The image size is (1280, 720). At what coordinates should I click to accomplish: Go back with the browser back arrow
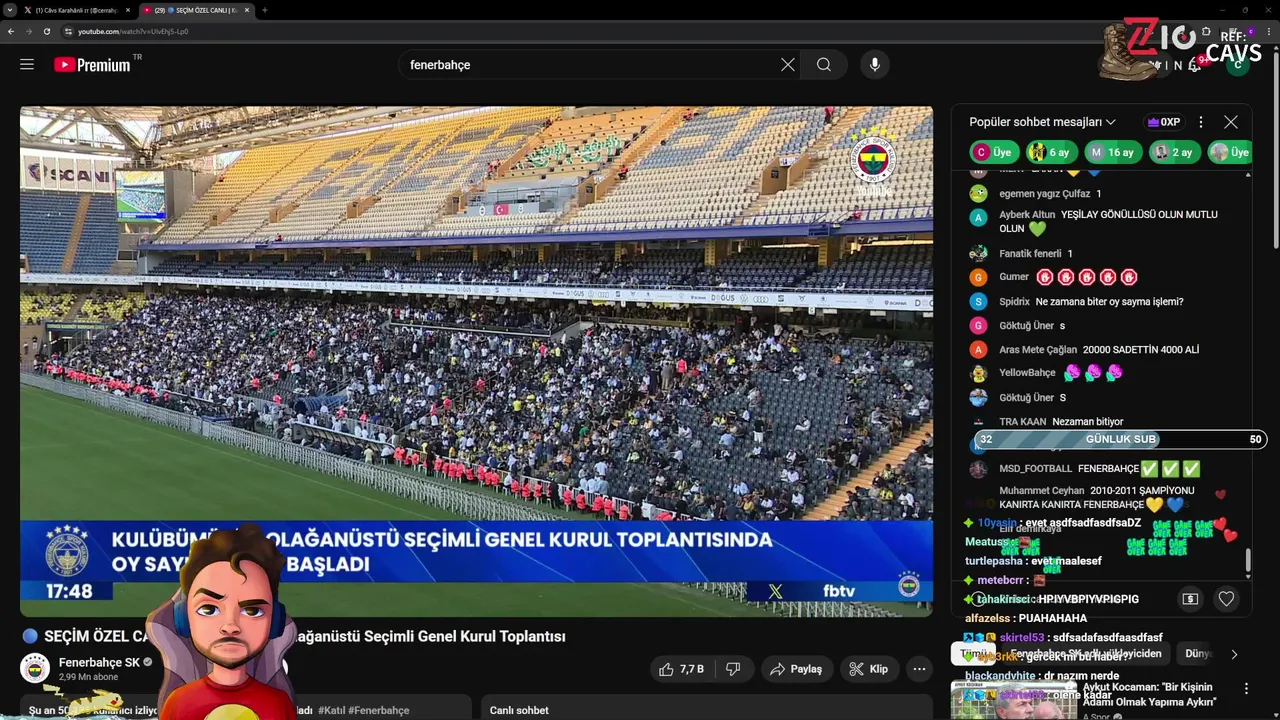click(x=11, y=31)
